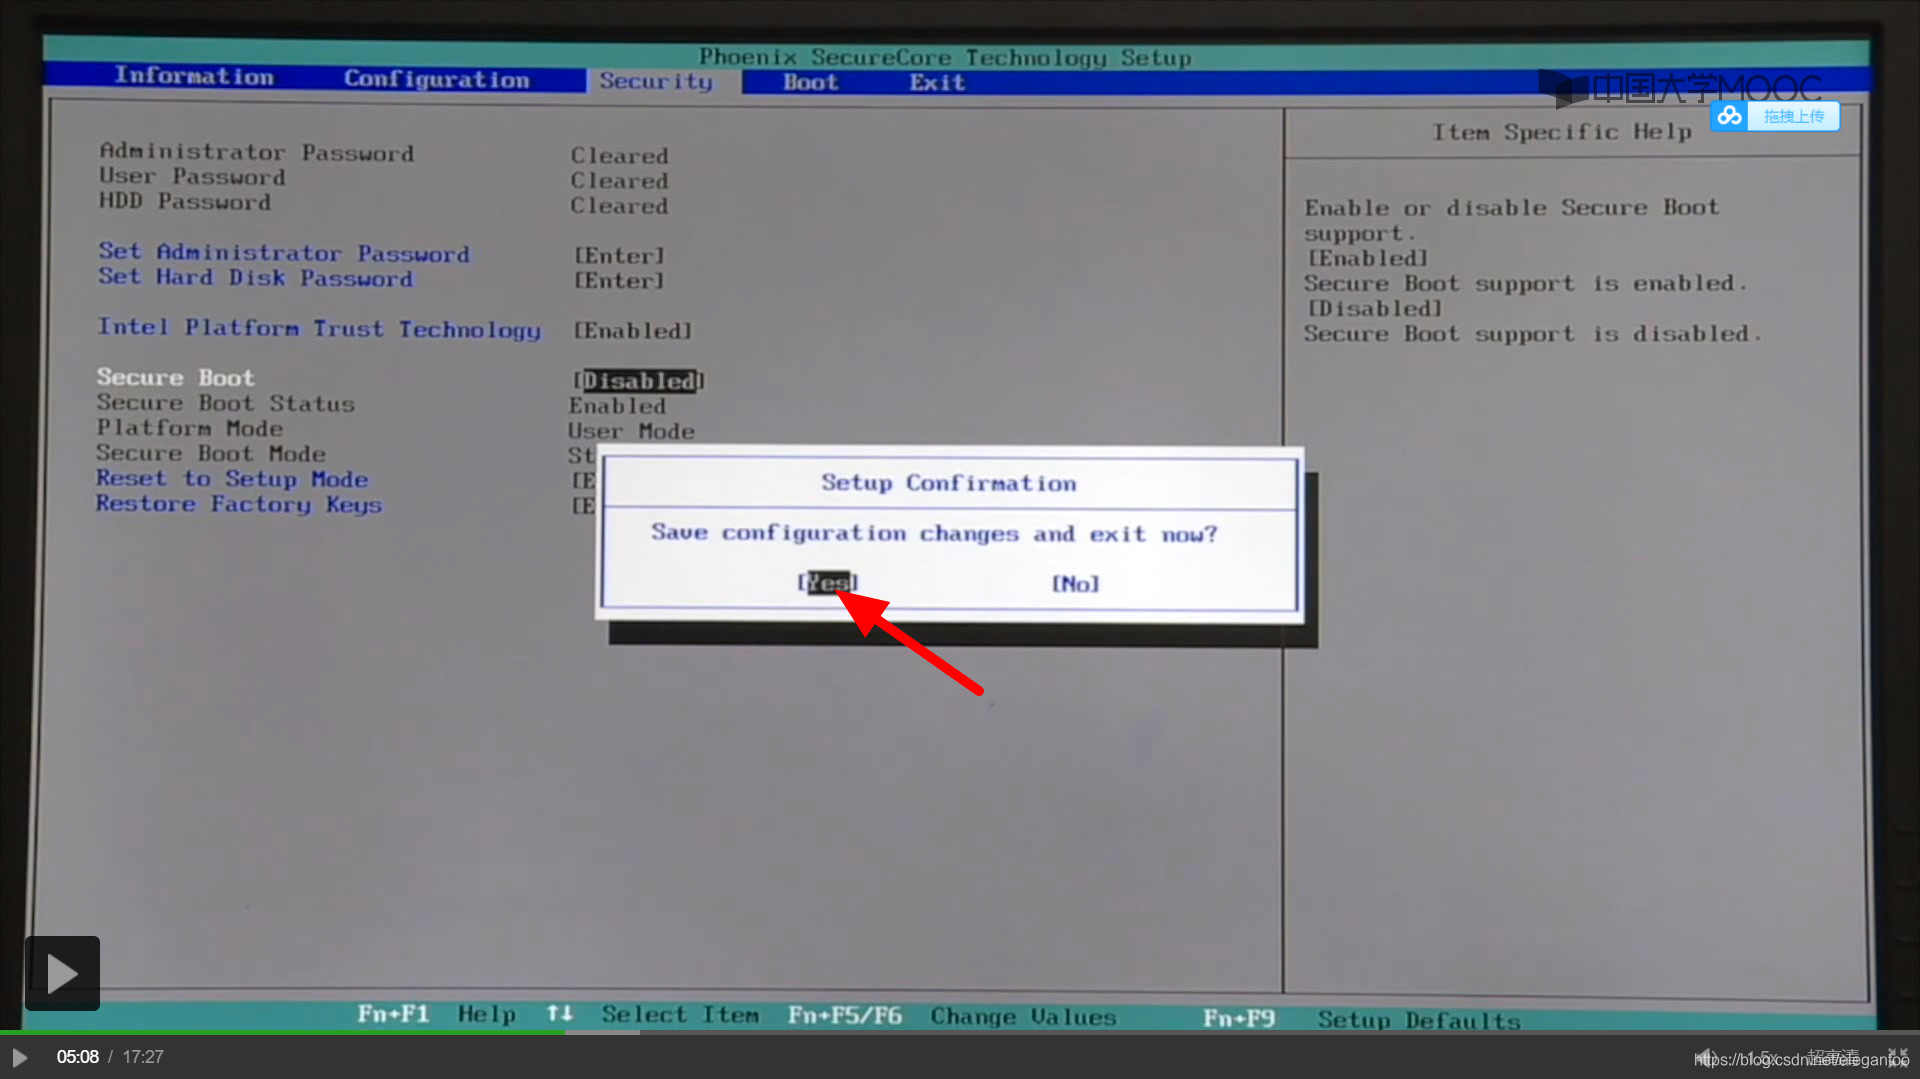Click the Fn+F5/F6 Change Values hint

tap(952, 1016)
